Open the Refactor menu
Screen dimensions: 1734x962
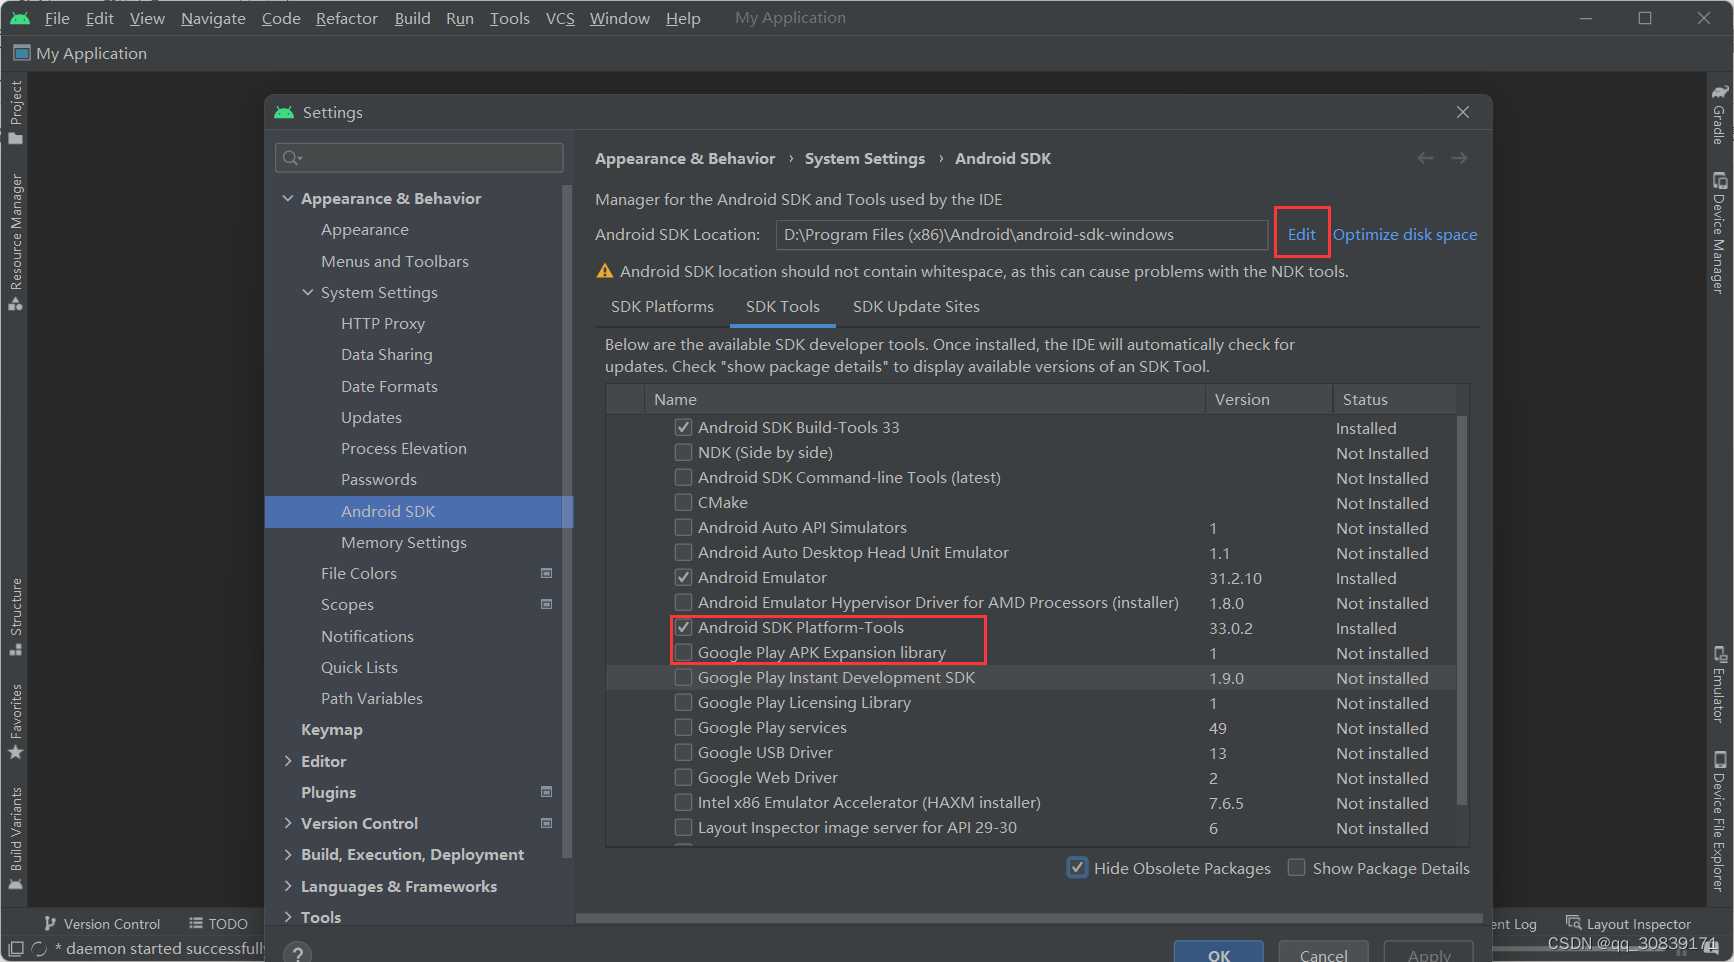tap(347, 18)
